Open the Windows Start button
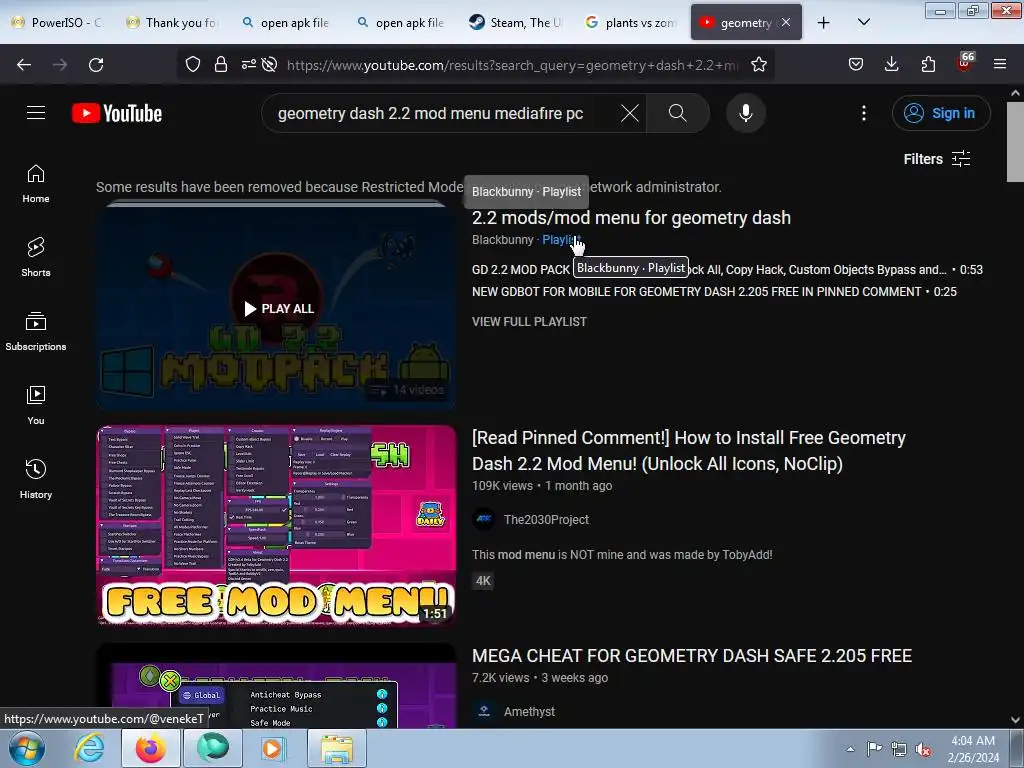The width and height of the screenshot is (1024, 768). 27,748
